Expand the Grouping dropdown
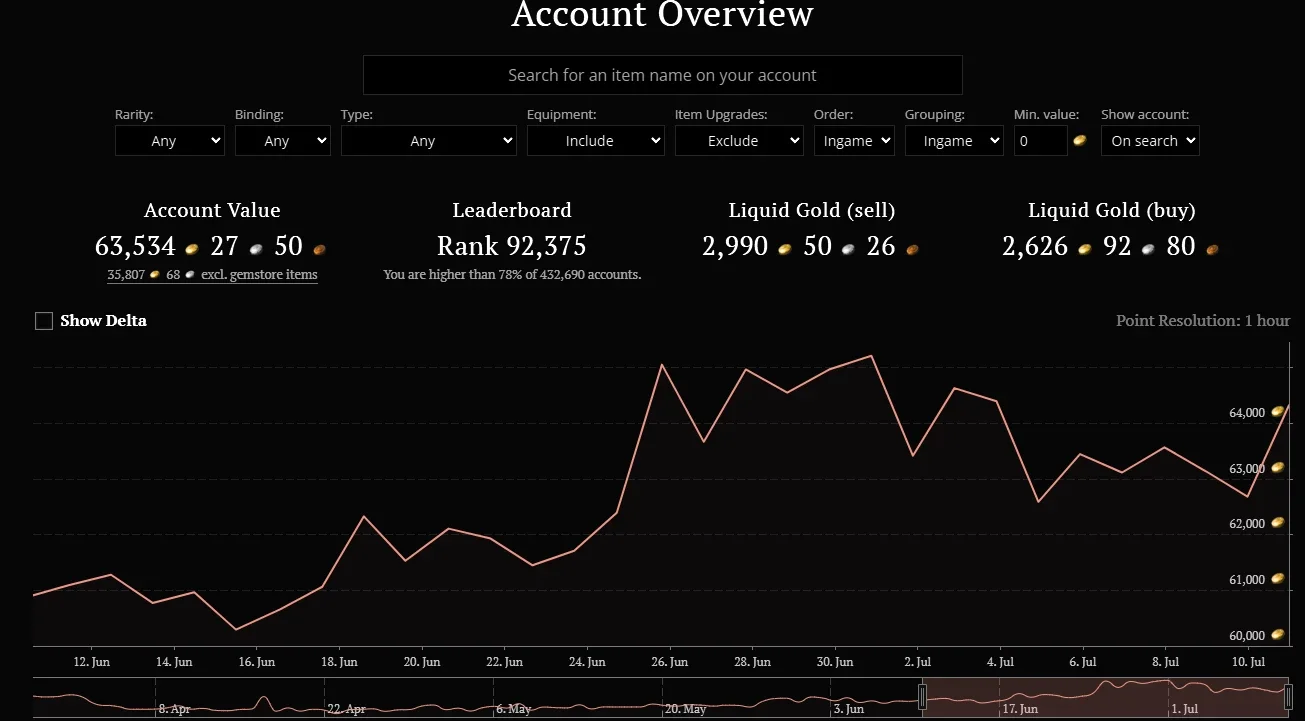The width and height of the screenshot is (1305, 721). pyautogui.click(x=954, y=141)
